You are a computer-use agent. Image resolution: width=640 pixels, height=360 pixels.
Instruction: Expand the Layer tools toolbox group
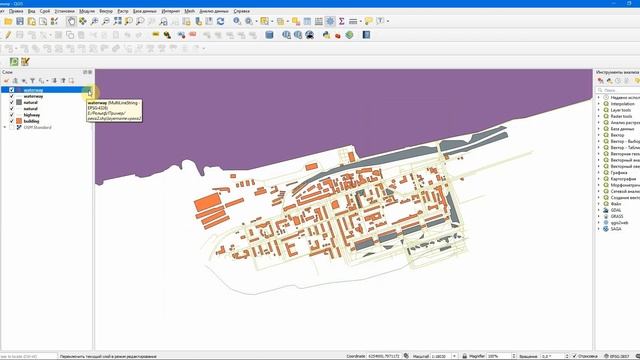click(599, 110)
